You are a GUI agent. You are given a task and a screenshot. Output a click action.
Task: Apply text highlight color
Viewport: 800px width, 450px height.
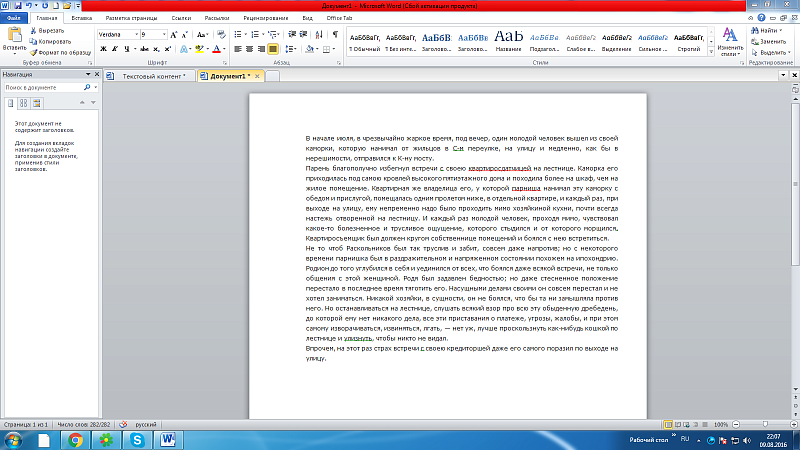[199, 49]
